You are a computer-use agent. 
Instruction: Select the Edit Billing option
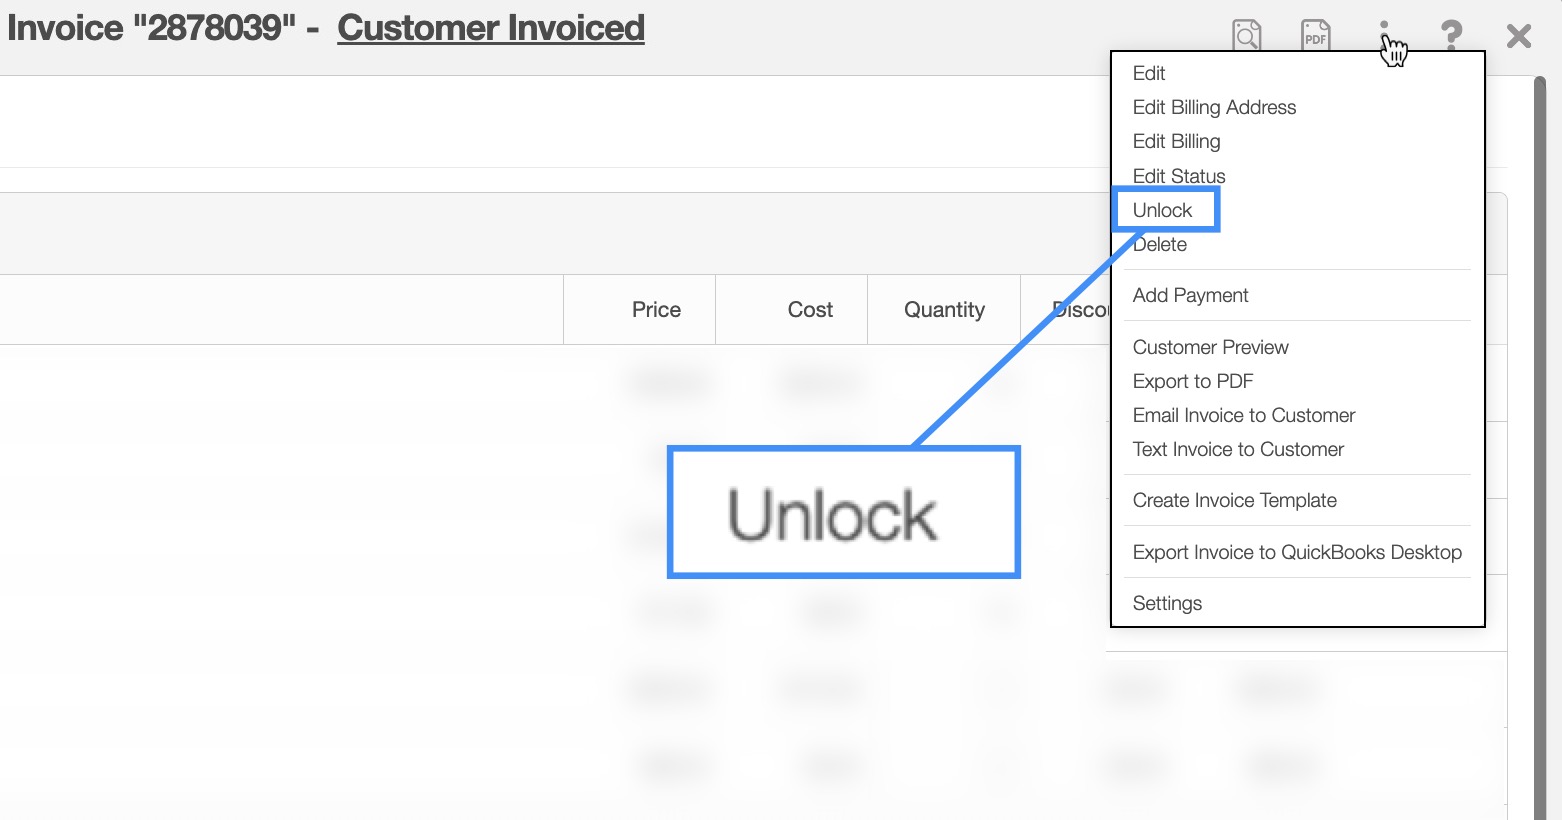pos(1176,141)
